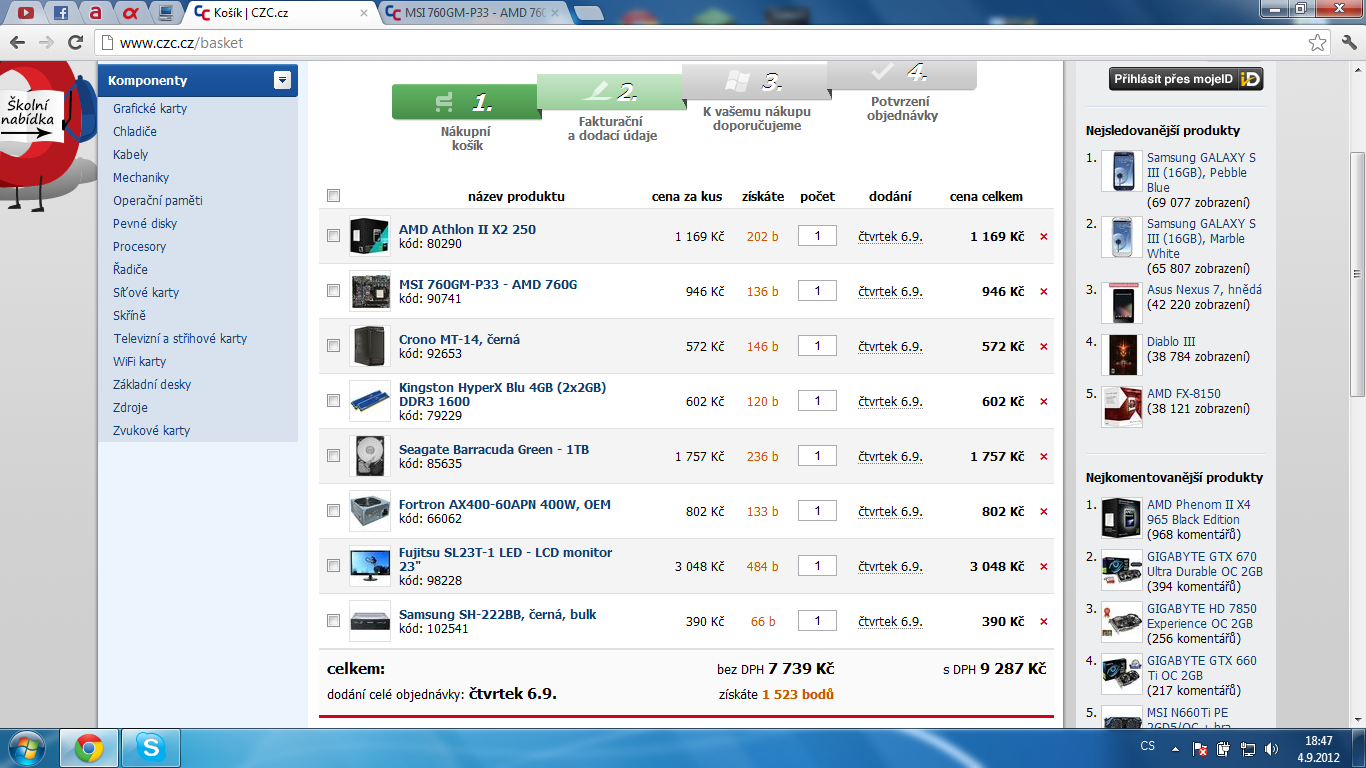This screenshot has height=768, width=1366.
Task: Click AMD Athlon II X2 250 product thumbnail
Action: pyautogui.click(x=369, y=236)
